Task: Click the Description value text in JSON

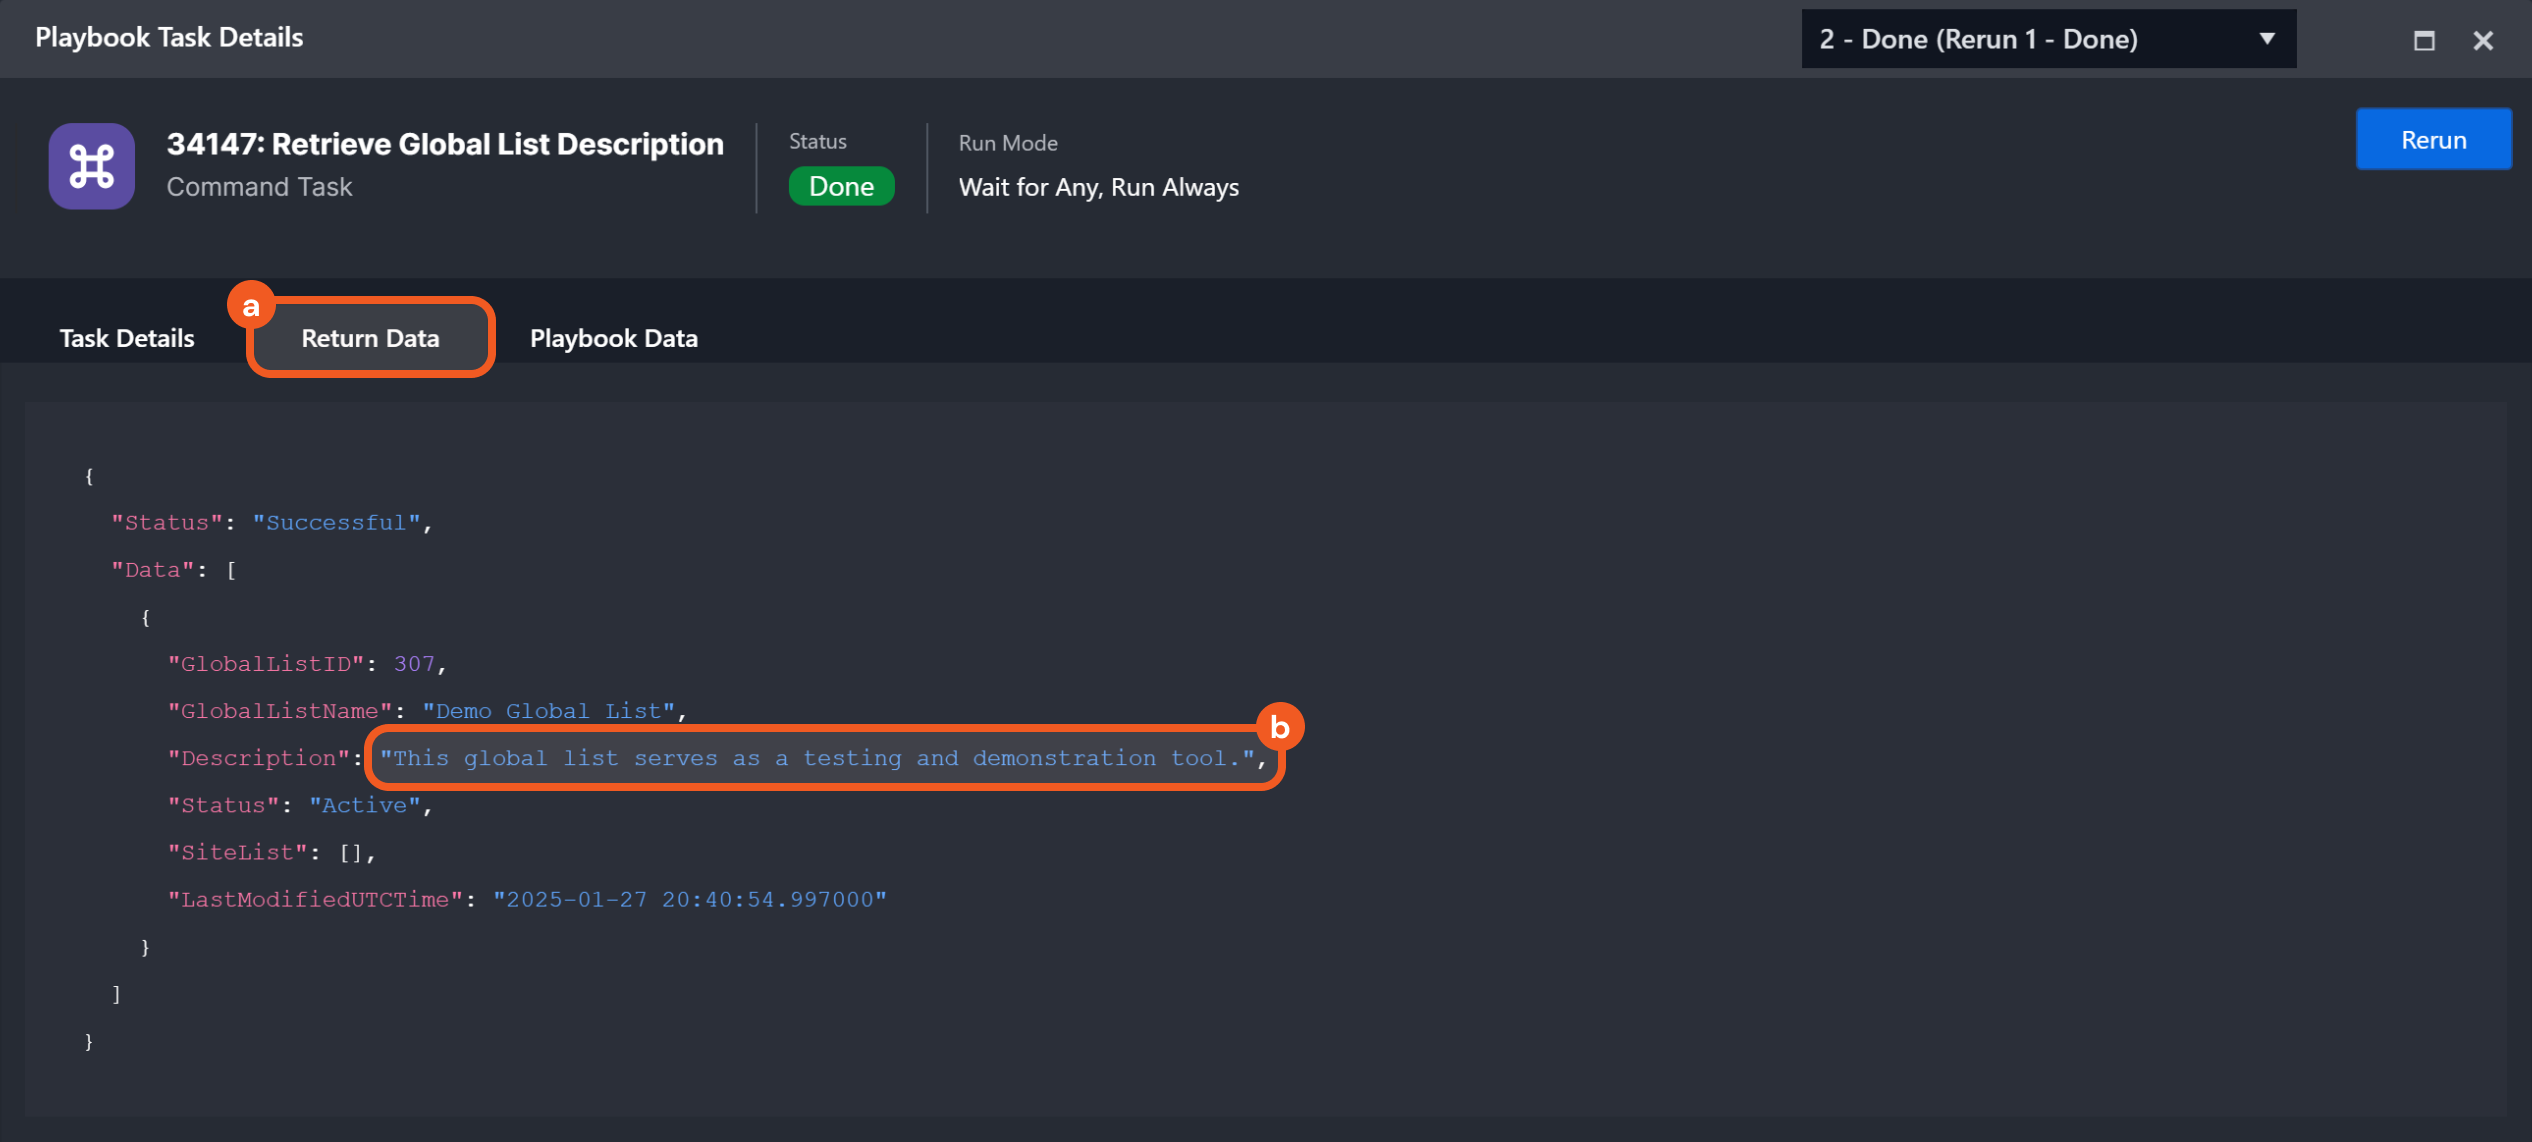Action: (x=816, y=758)
